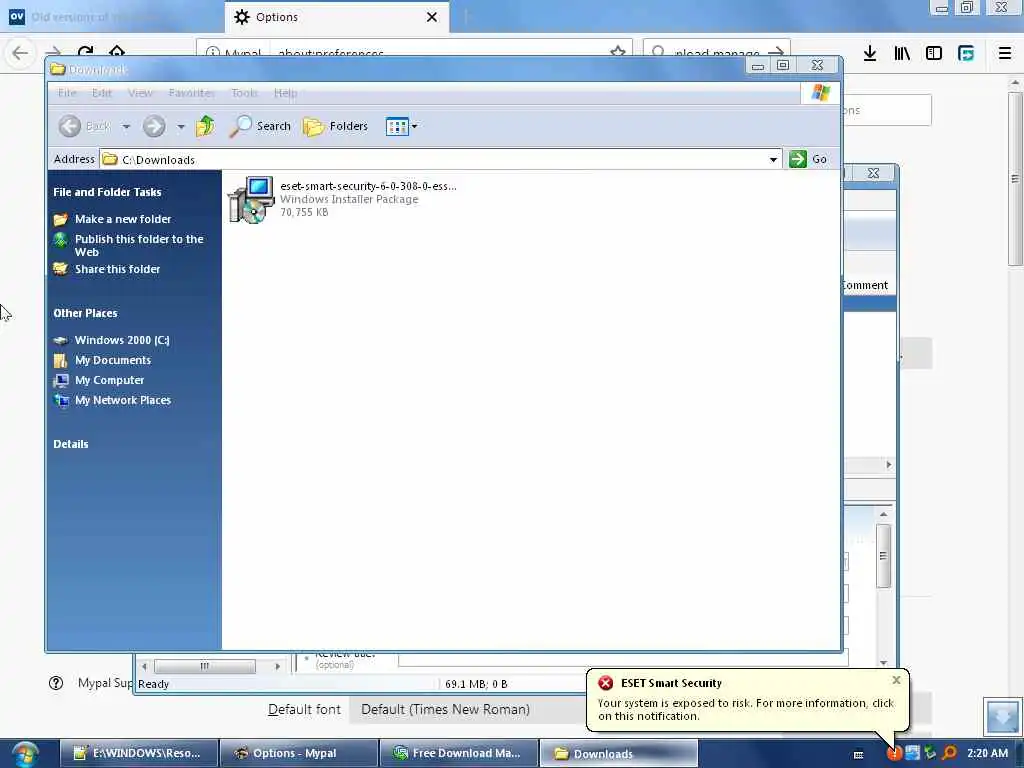Screen dimensions: 1024x768
Task: Close the Options browser tab
Action: coord(432,17)
